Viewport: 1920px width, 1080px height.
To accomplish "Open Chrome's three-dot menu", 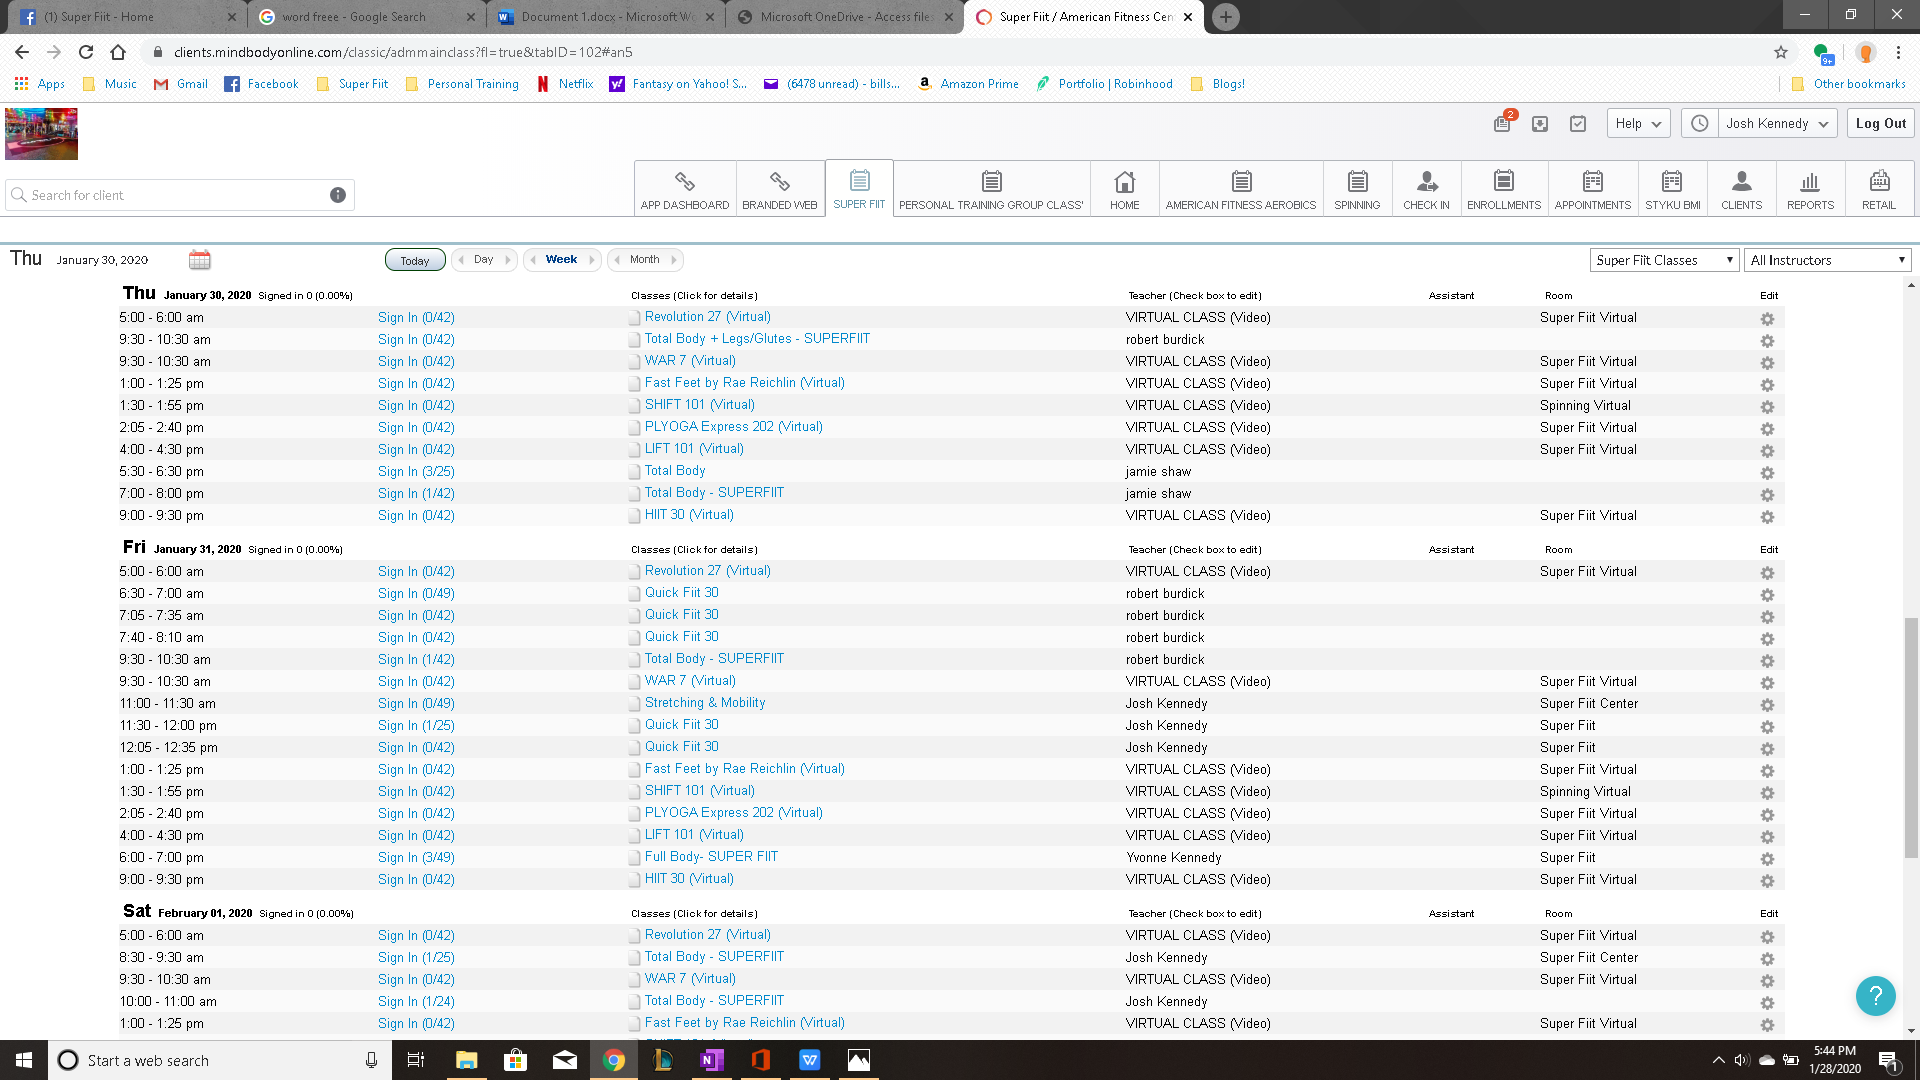I will [1898, 52].
